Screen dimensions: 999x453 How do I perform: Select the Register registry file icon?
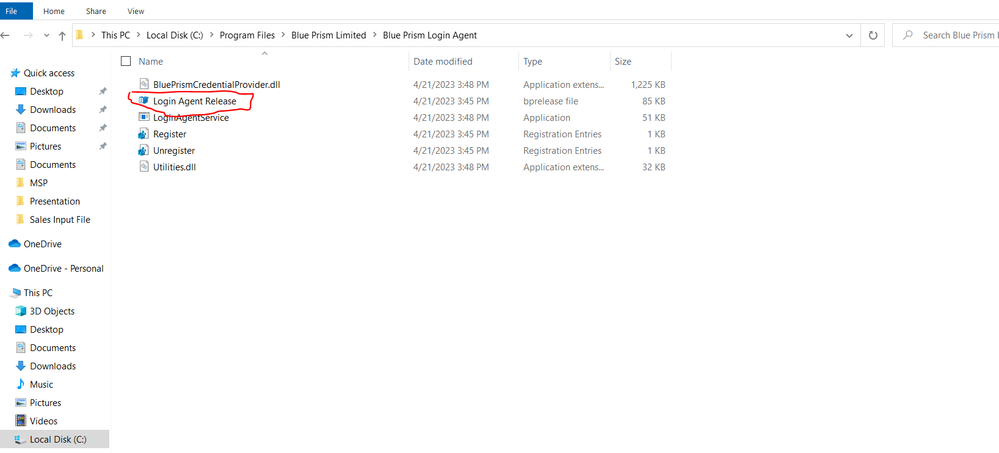pos(144,134)
